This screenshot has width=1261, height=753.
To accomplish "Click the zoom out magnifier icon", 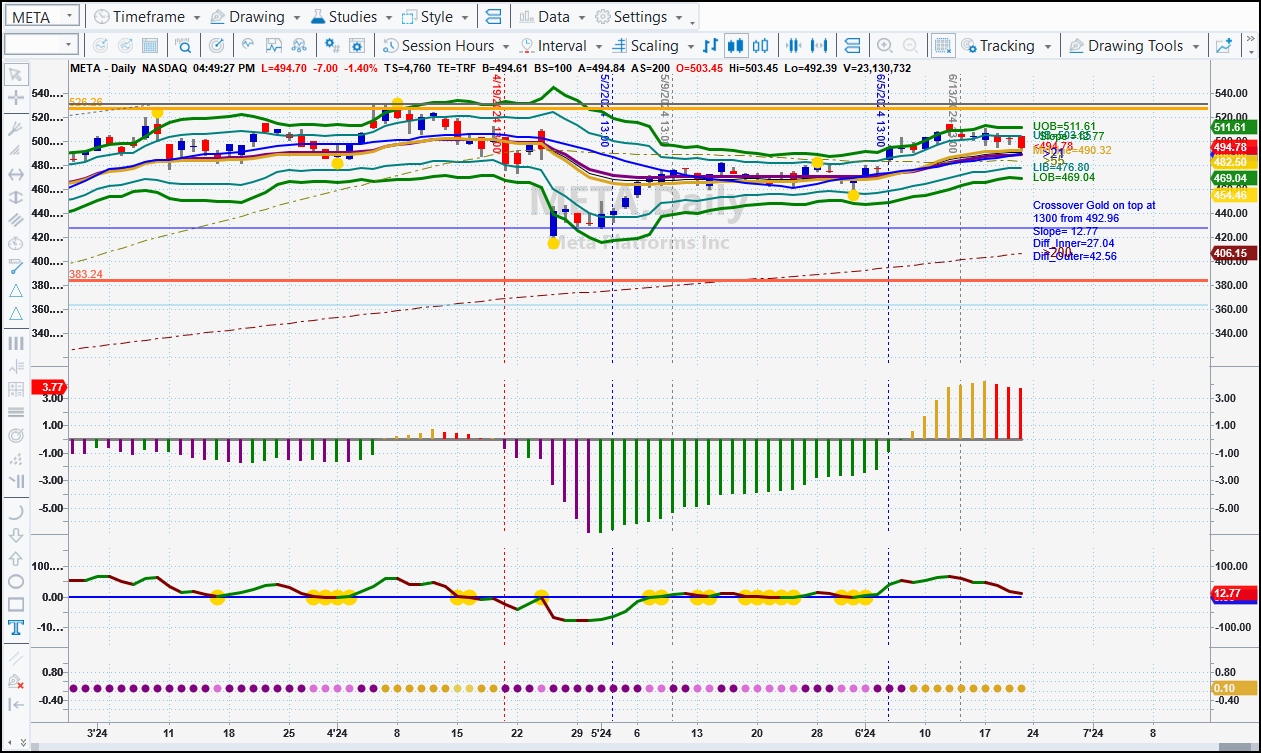I will coord(910,45).
